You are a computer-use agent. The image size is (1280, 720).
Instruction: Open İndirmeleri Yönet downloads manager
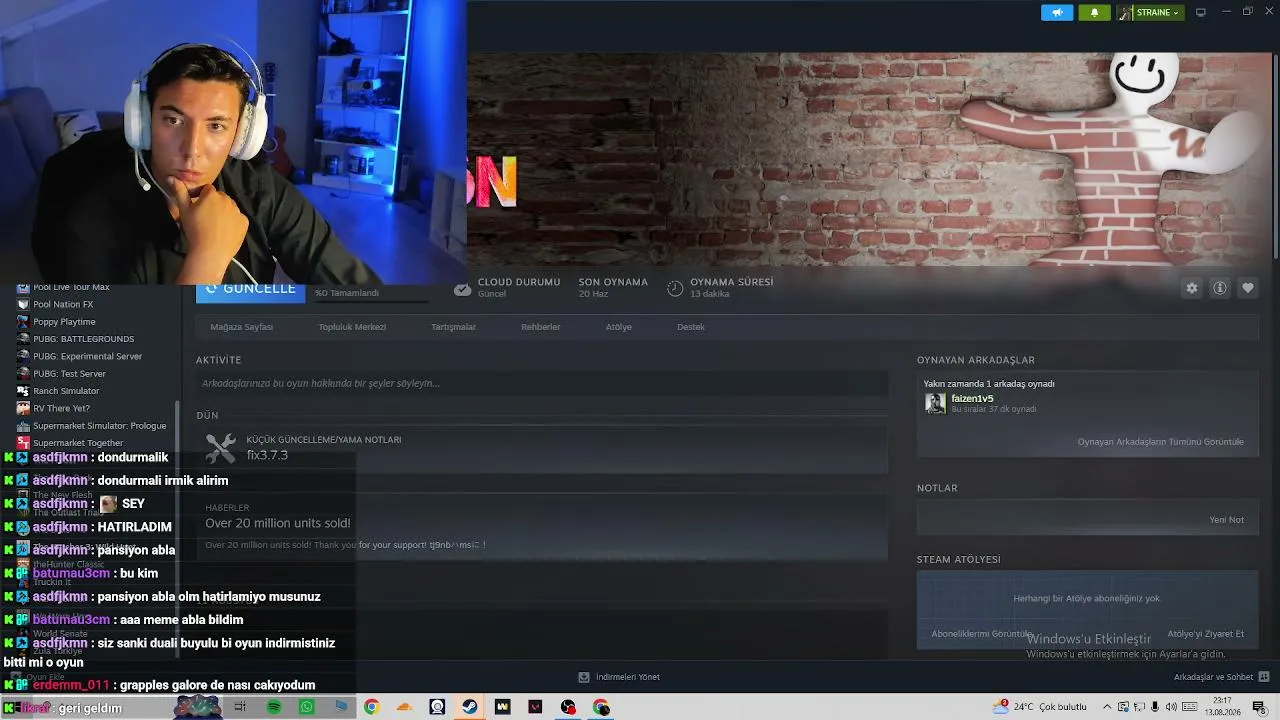619,677
